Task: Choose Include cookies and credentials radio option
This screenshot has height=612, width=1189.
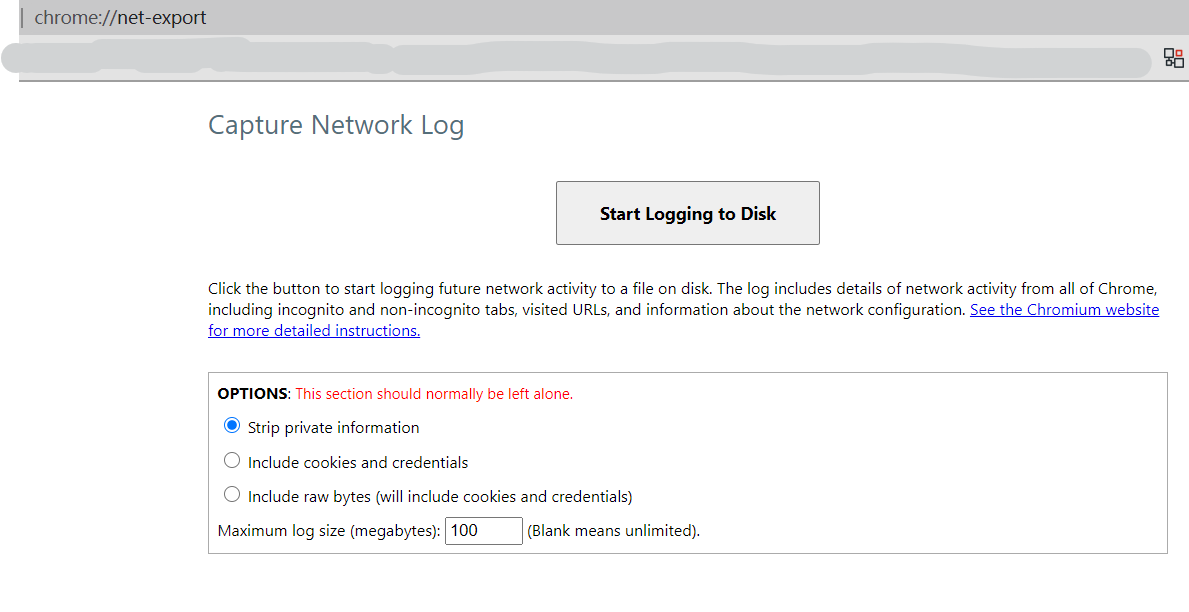Action: pos(232,460)
